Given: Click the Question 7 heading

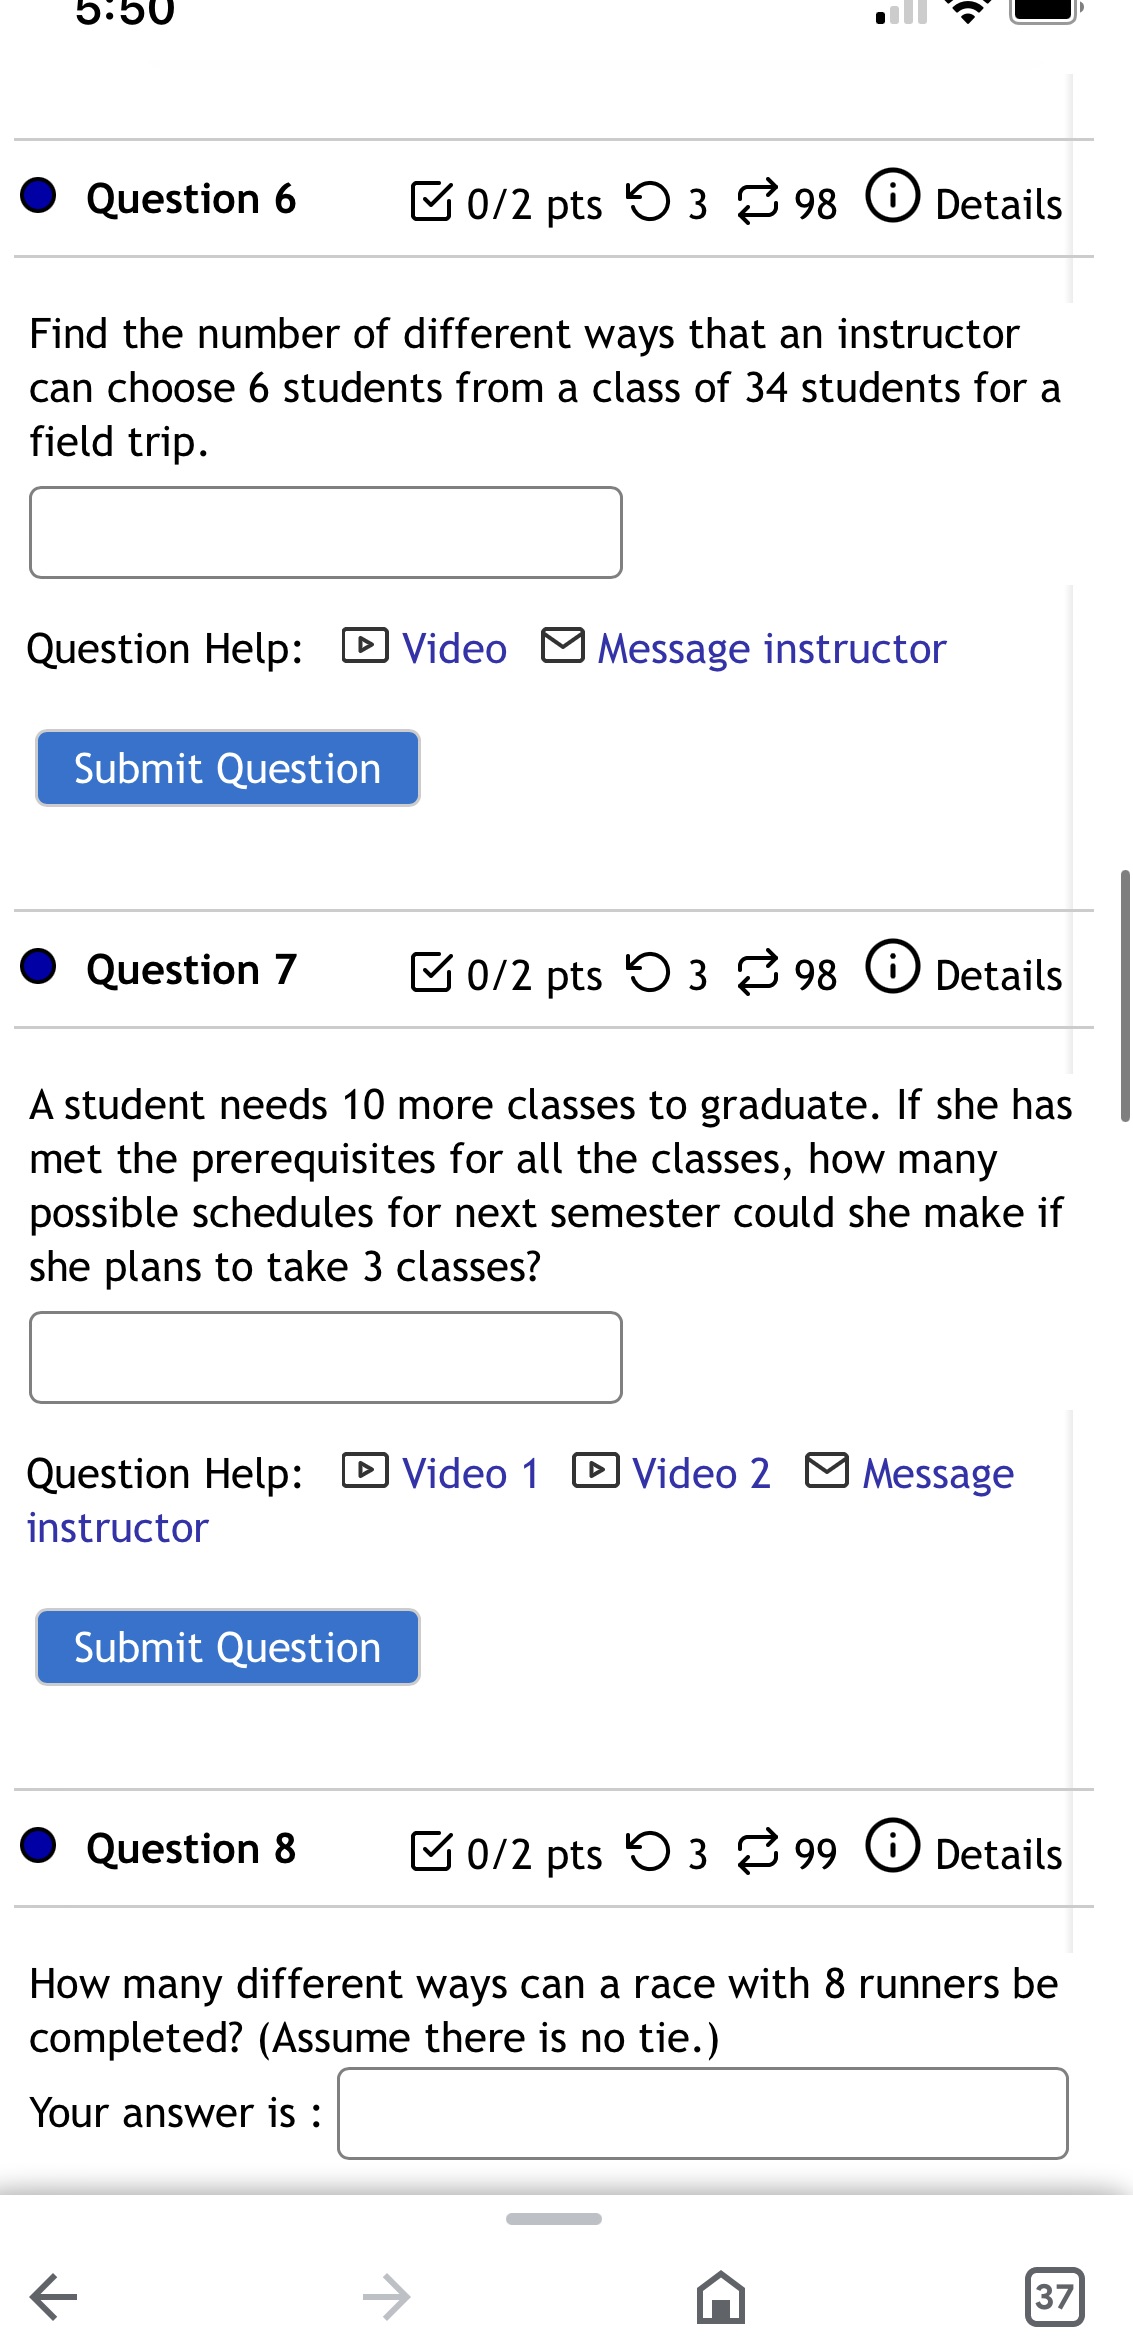Looking at the screenshot, I should pos(191,967).
